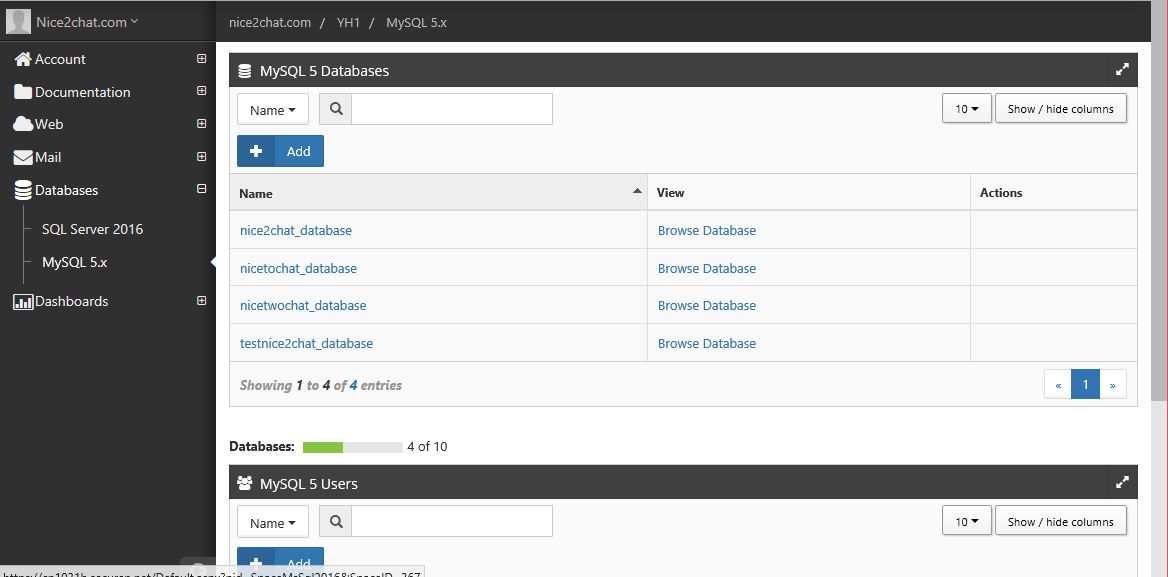
Task: Collapse the Databases section minus toggle
Action: [x=201, y=189]
